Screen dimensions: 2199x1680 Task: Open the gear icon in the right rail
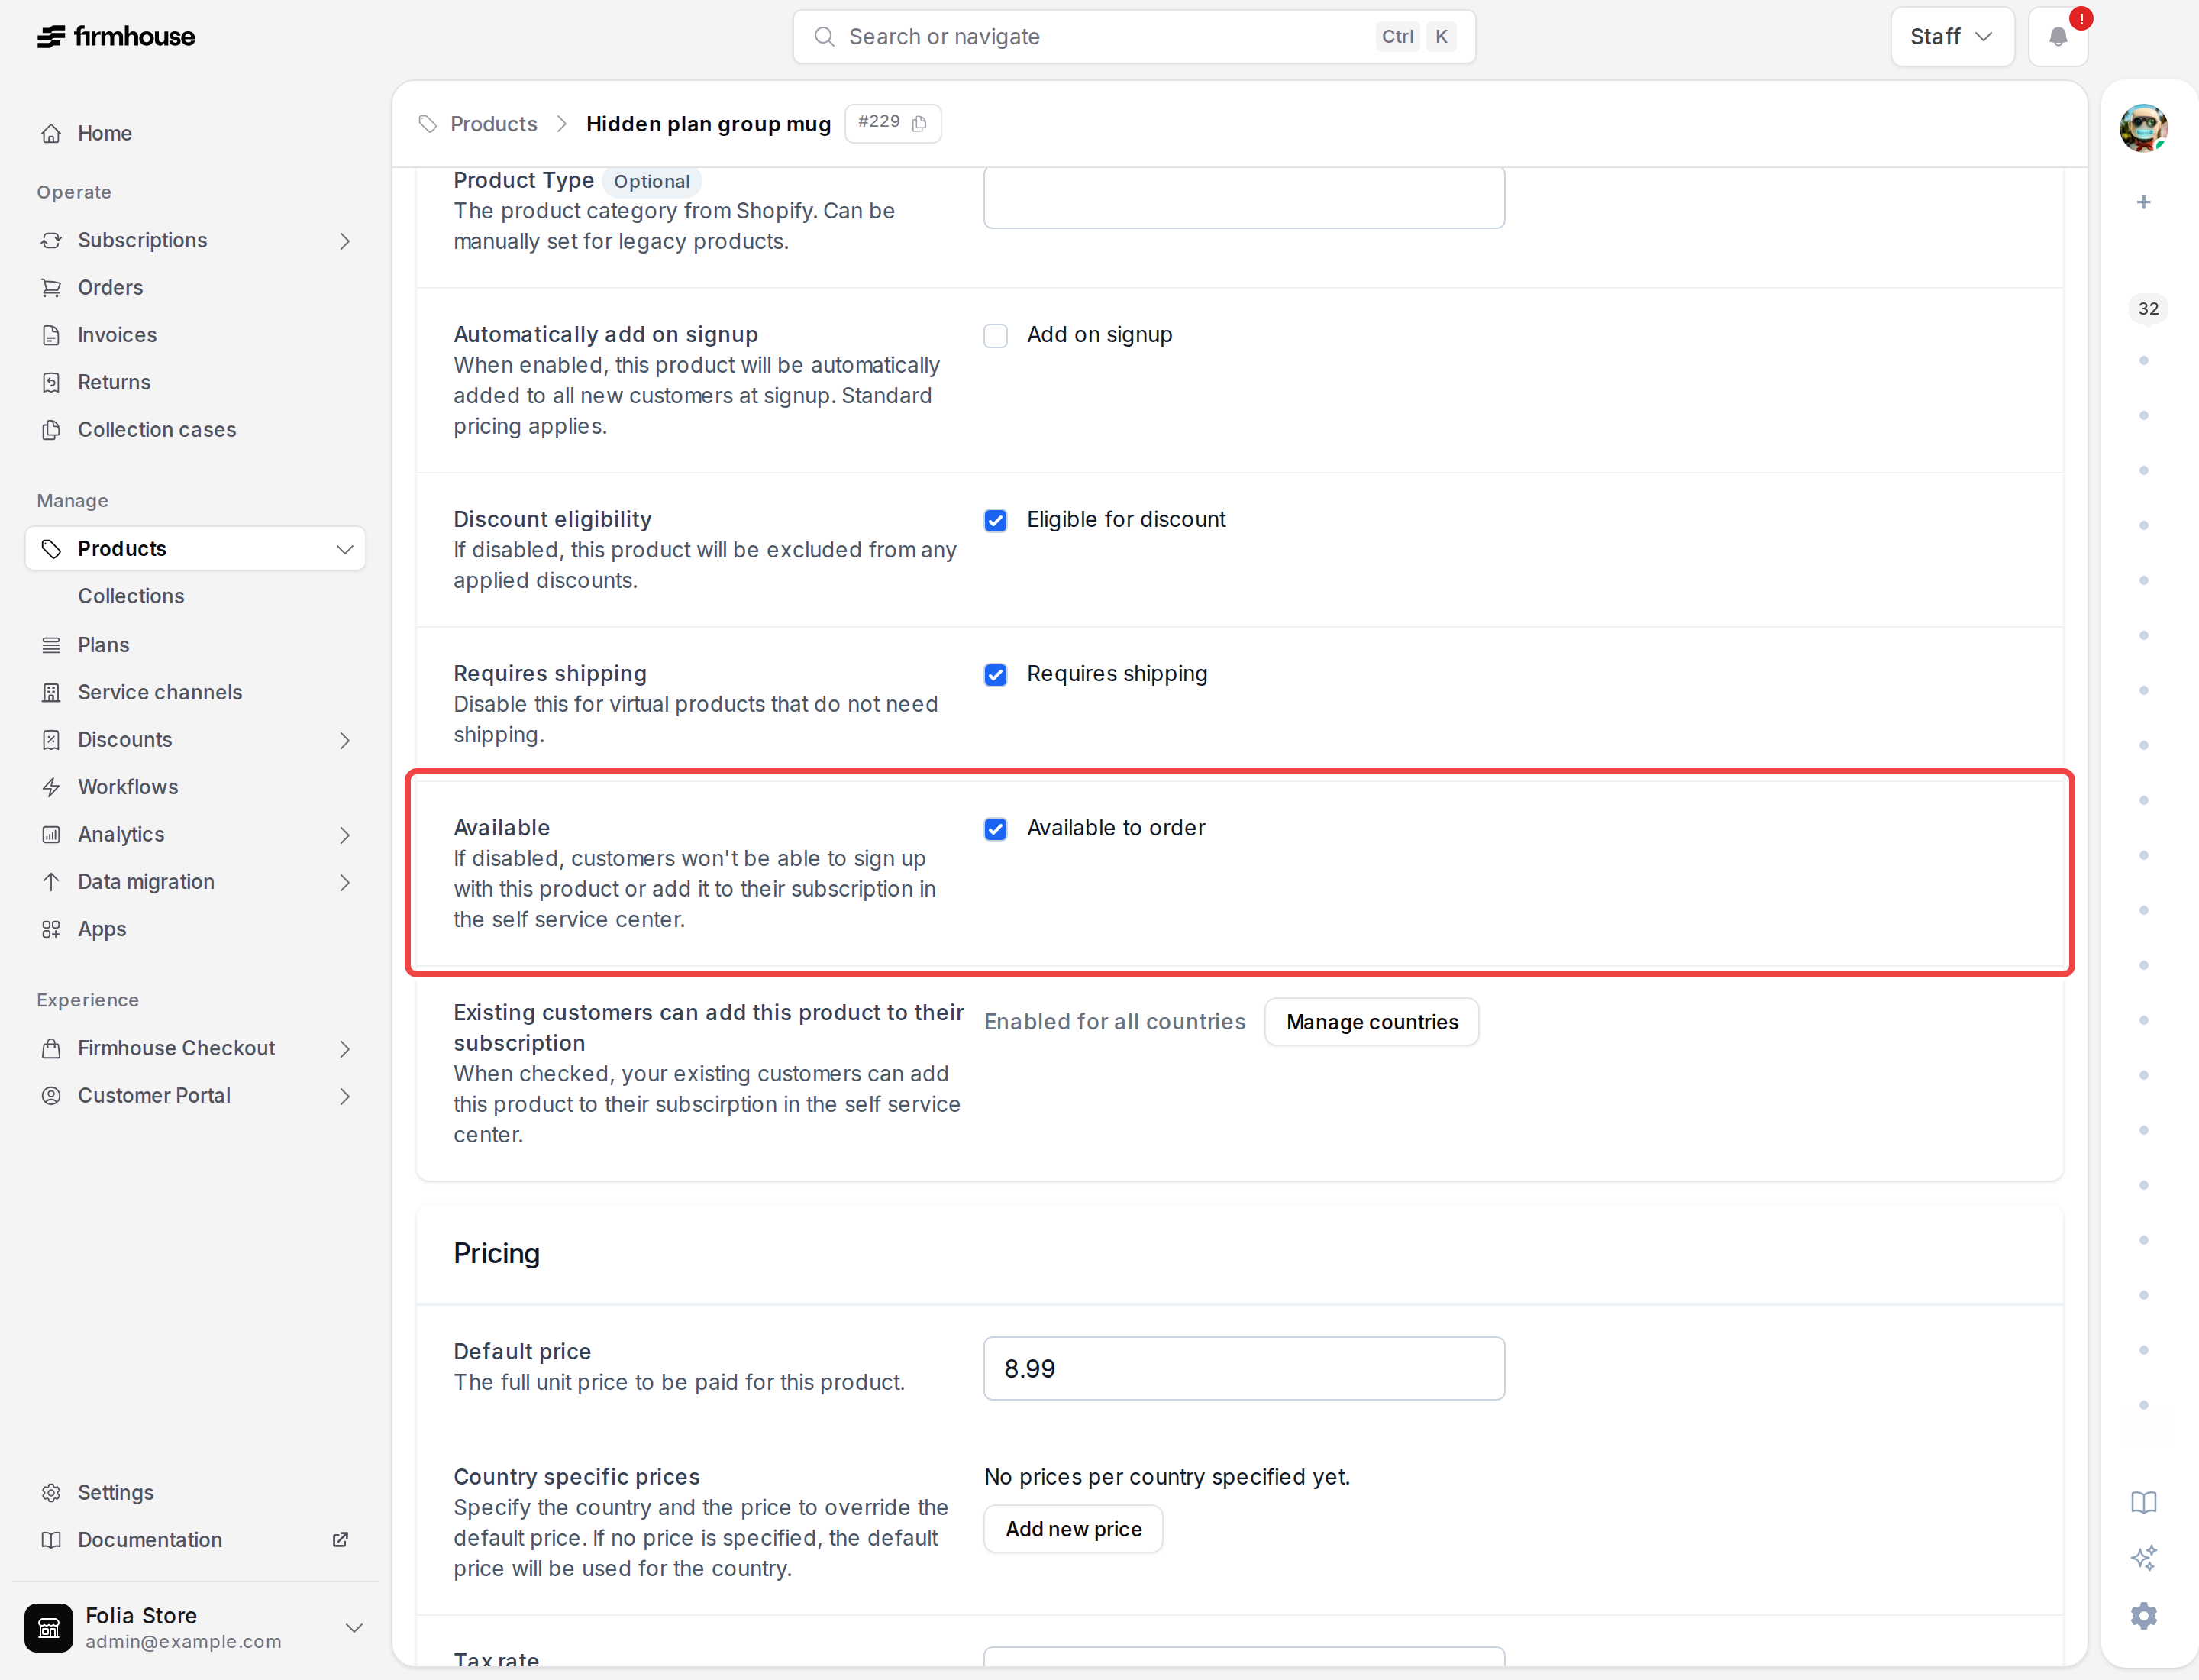pos(2143,1615)
